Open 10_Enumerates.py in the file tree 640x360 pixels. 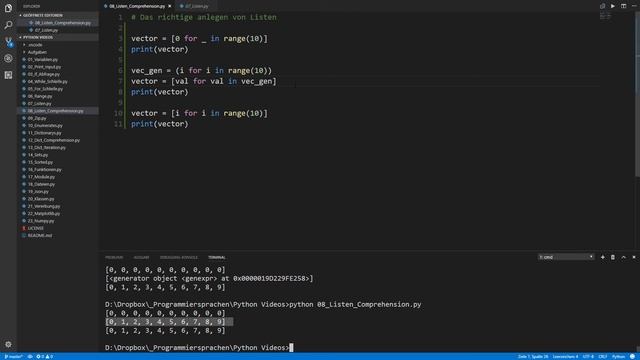click(x=58, y=126)
